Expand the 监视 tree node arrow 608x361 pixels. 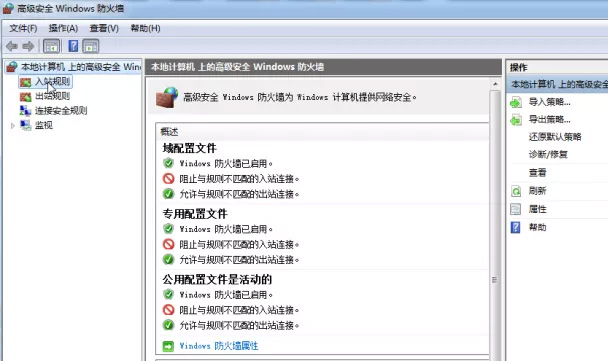pos(12,125)
